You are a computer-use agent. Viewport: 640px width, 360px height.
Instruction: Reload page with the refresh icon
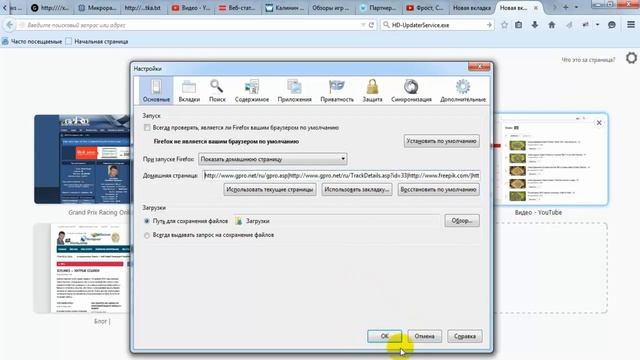[371, 25]
